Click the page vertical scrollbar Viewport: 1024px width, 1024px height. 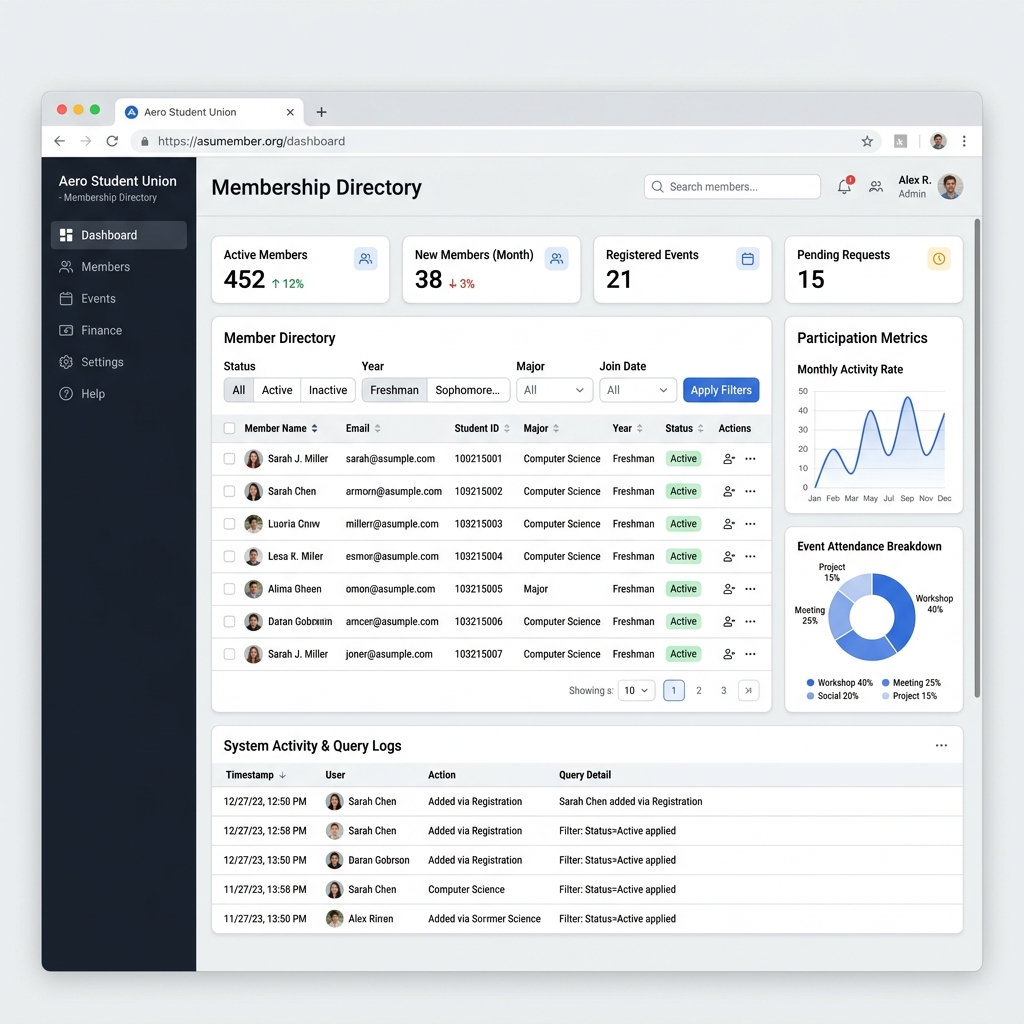point(977,458)
